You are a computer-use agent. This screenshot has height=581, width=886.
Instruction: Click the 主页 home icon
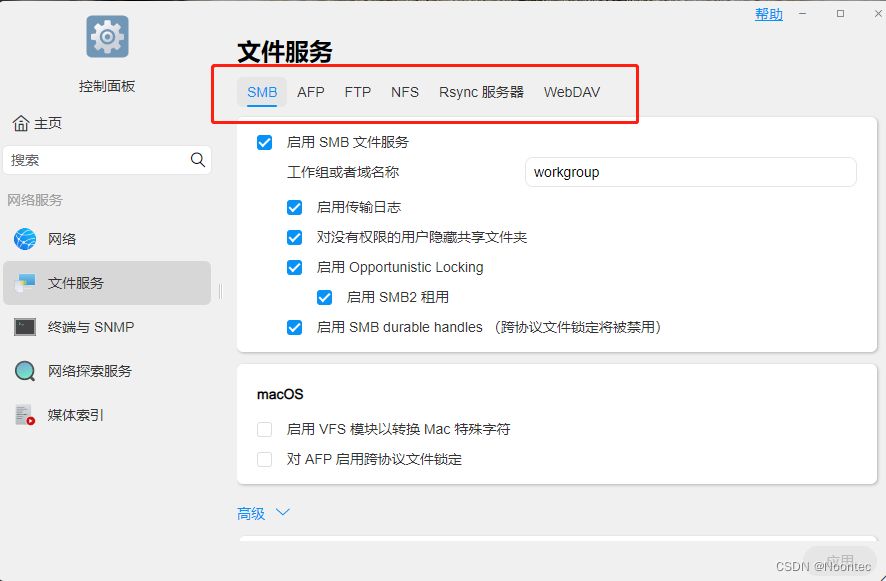click(37, 123)
